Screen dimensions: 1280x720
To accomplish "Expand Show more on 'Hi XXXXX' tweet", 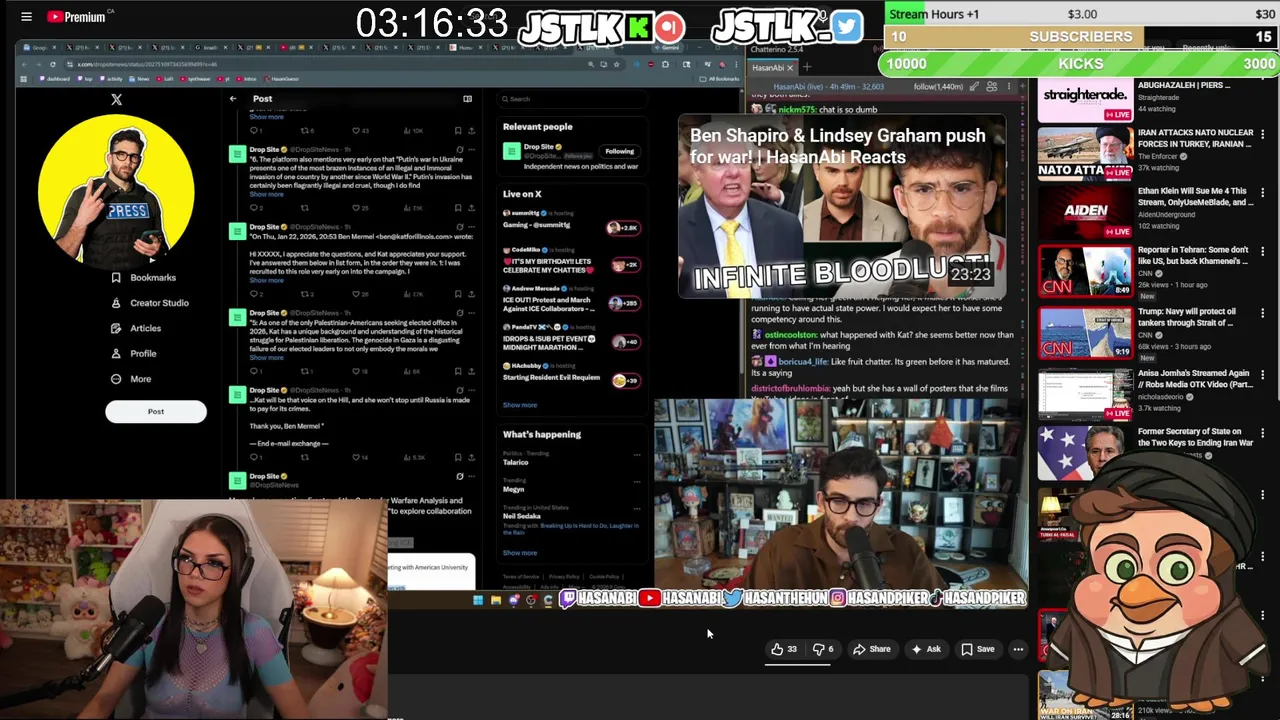I will (x=266, y=280).
